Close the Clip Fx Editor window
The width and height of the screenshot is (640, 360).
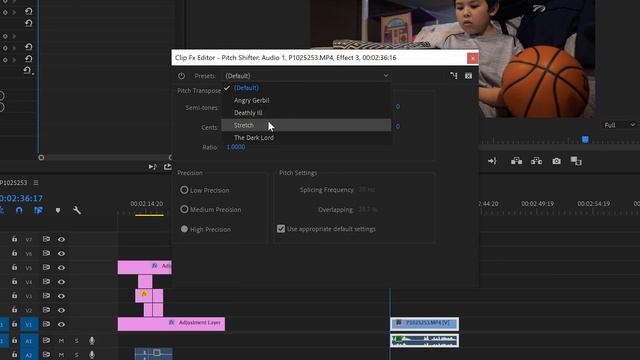[x=472, y=58]
